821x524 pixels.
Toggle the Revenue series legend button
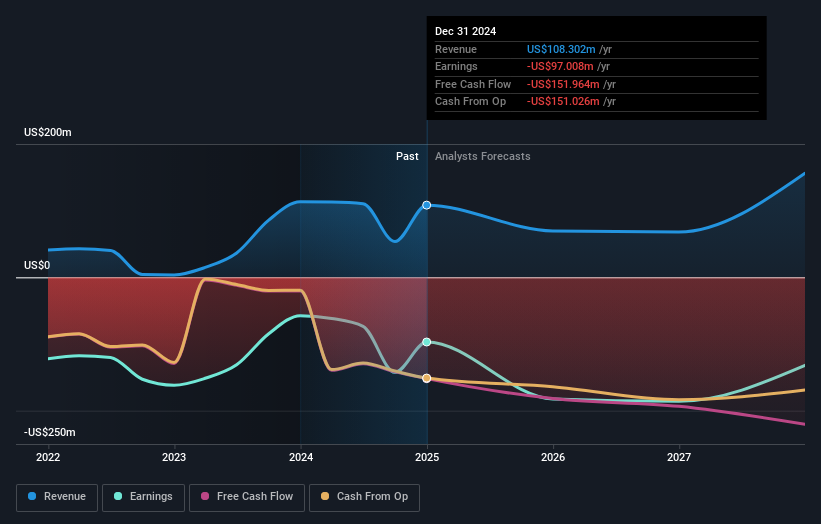point(57,497)
